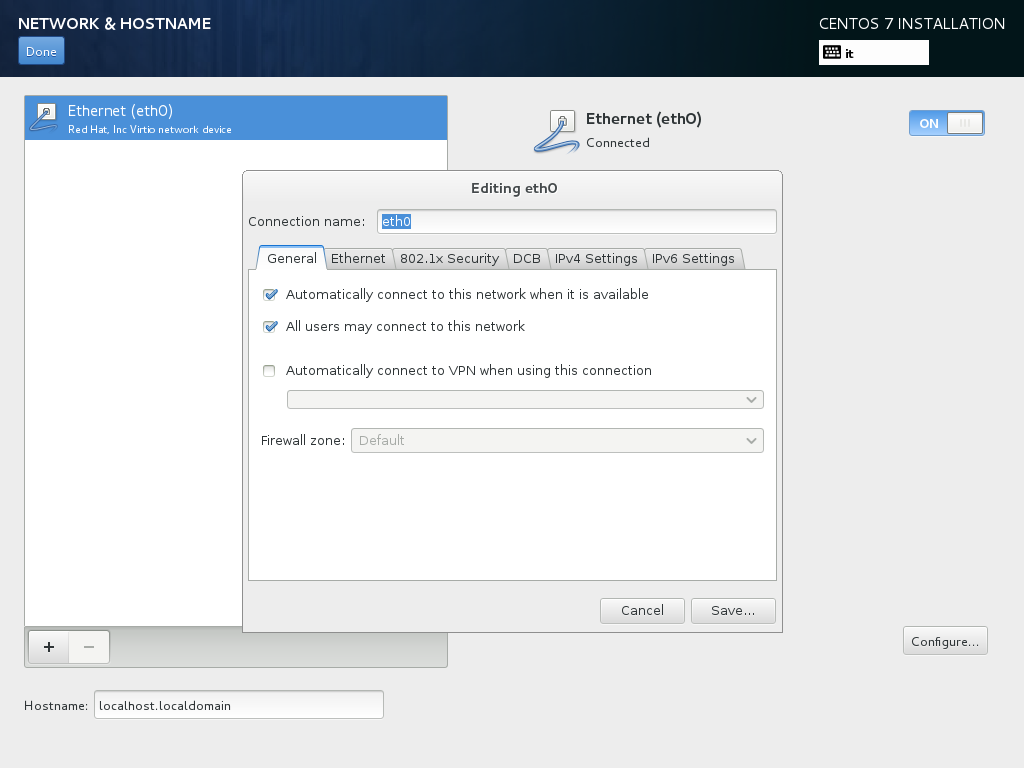Click the Done button
The image size is (1024, 768).
pos(41,52)
